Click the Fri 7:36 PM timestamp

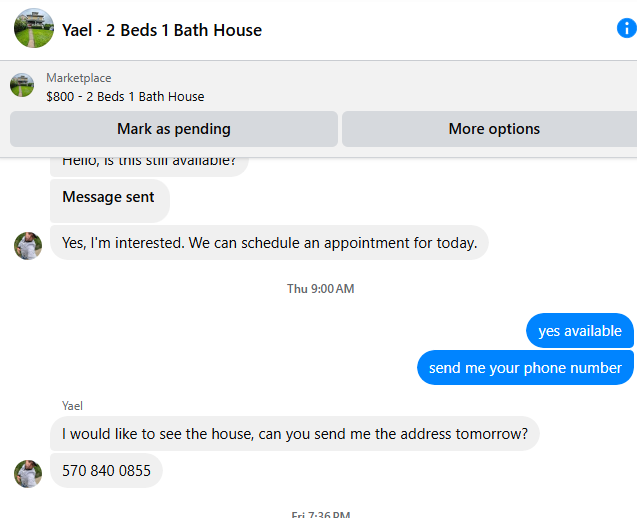tap(320, 514)
